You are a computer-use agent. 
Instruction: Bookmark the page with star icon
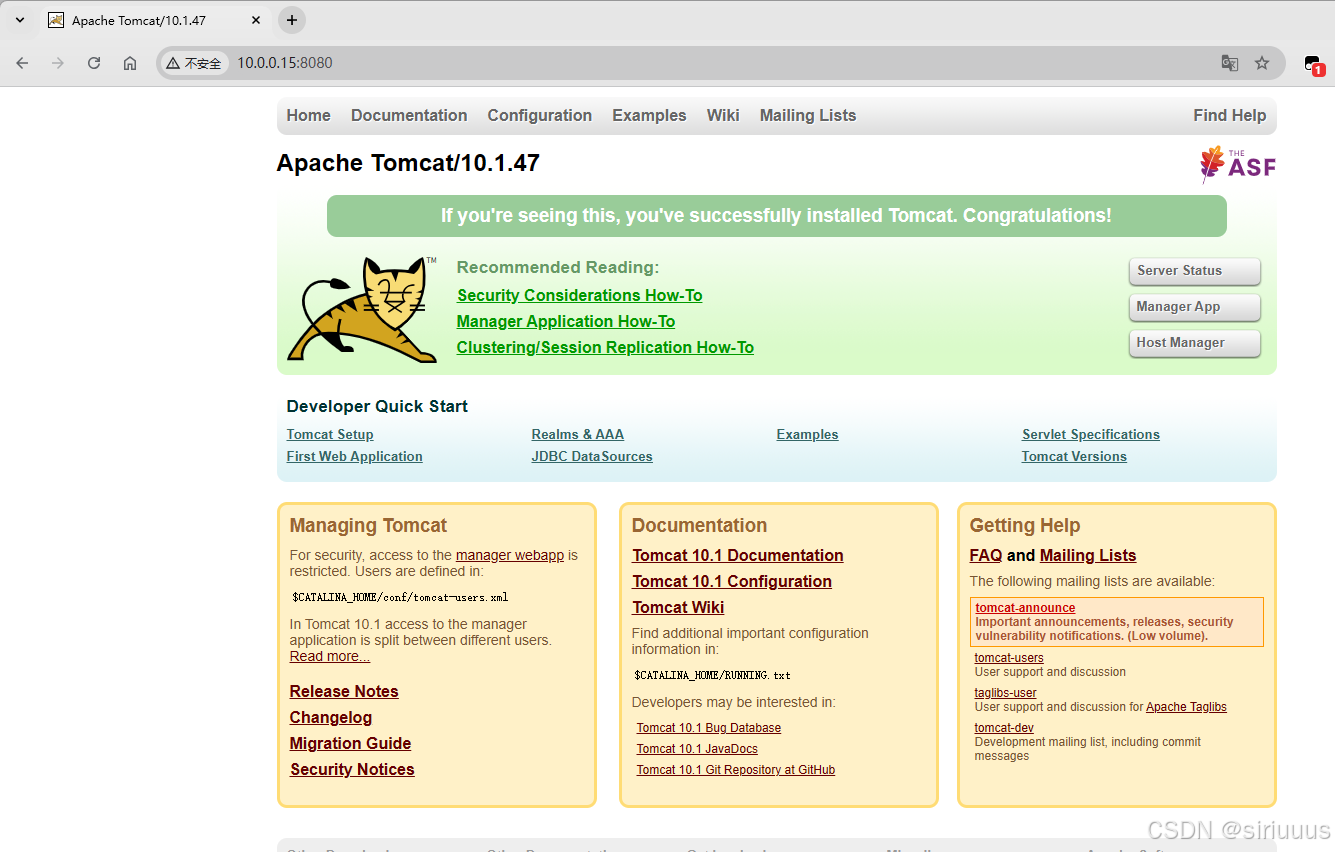(x=1262, y=63)
